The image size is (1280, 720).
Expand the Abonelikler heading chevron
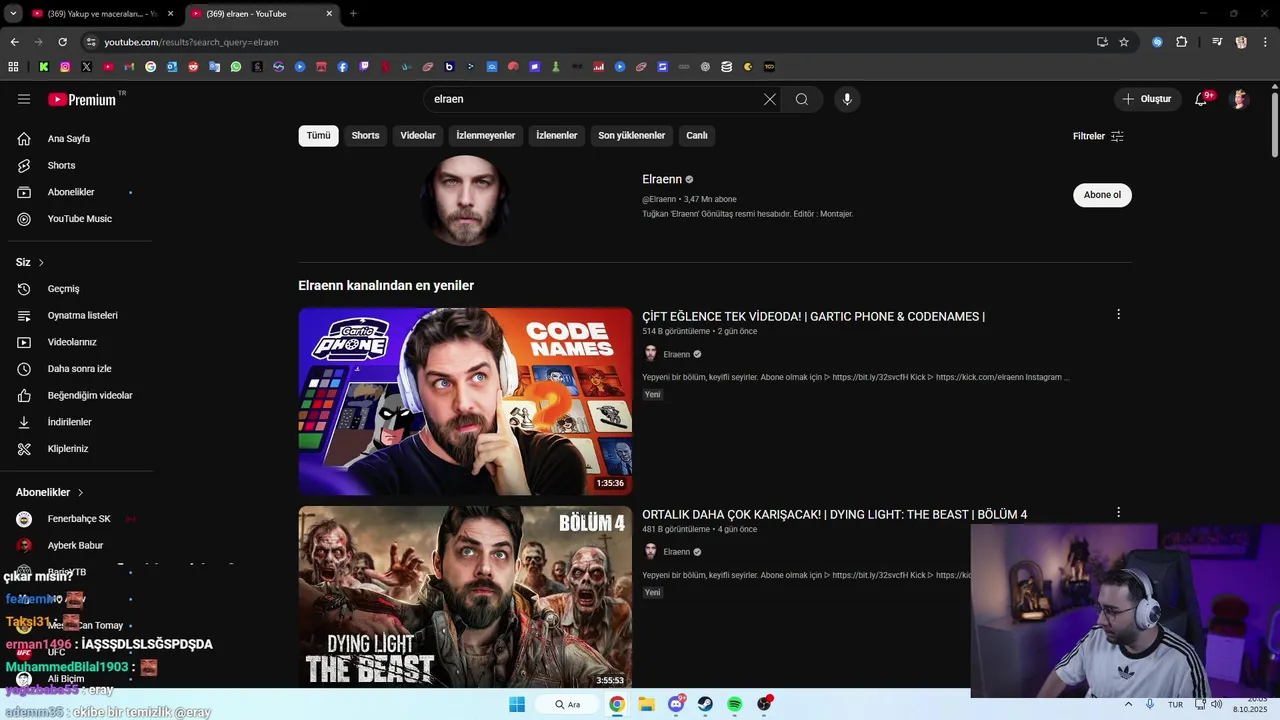tap(80, 492)
